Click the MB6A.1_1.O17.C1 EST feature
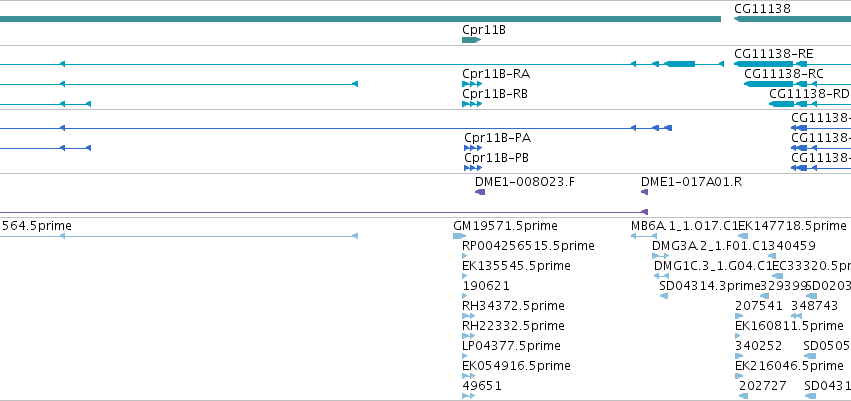 644,236
